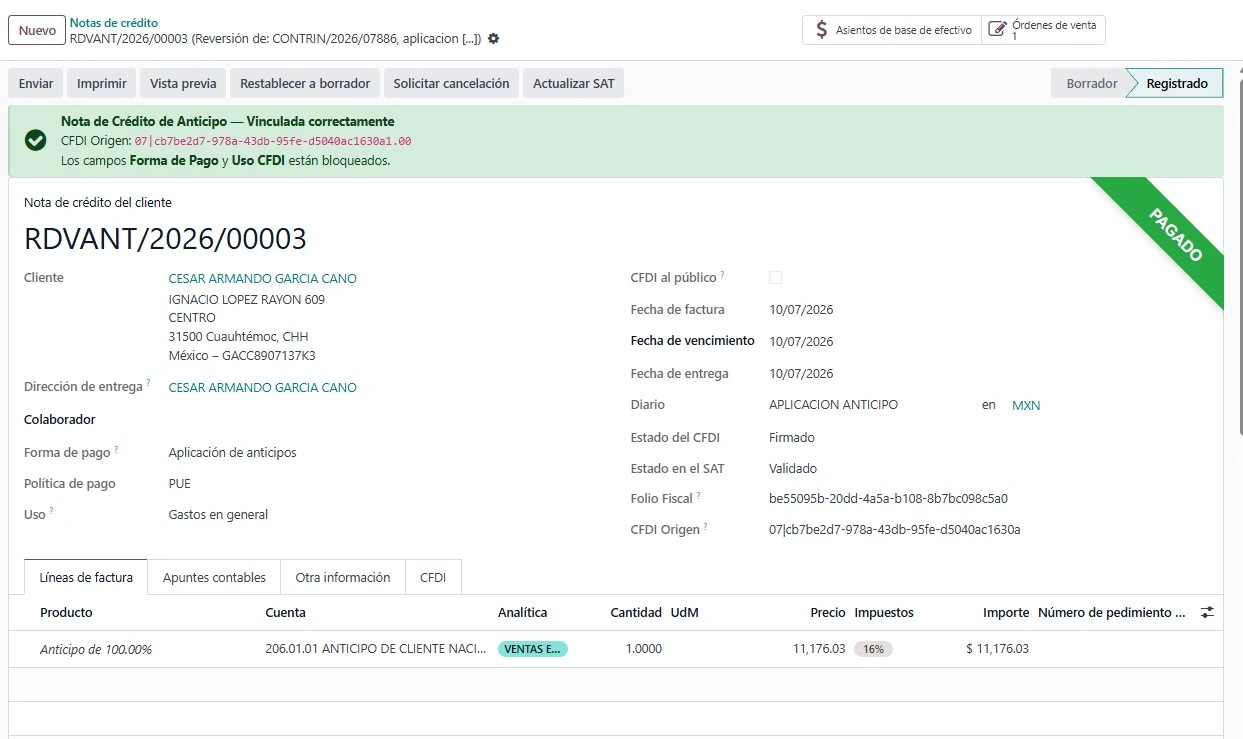Viewport: 1243px width, 739px height.
Task: Click the Producto column header
Action: point(66,612)
